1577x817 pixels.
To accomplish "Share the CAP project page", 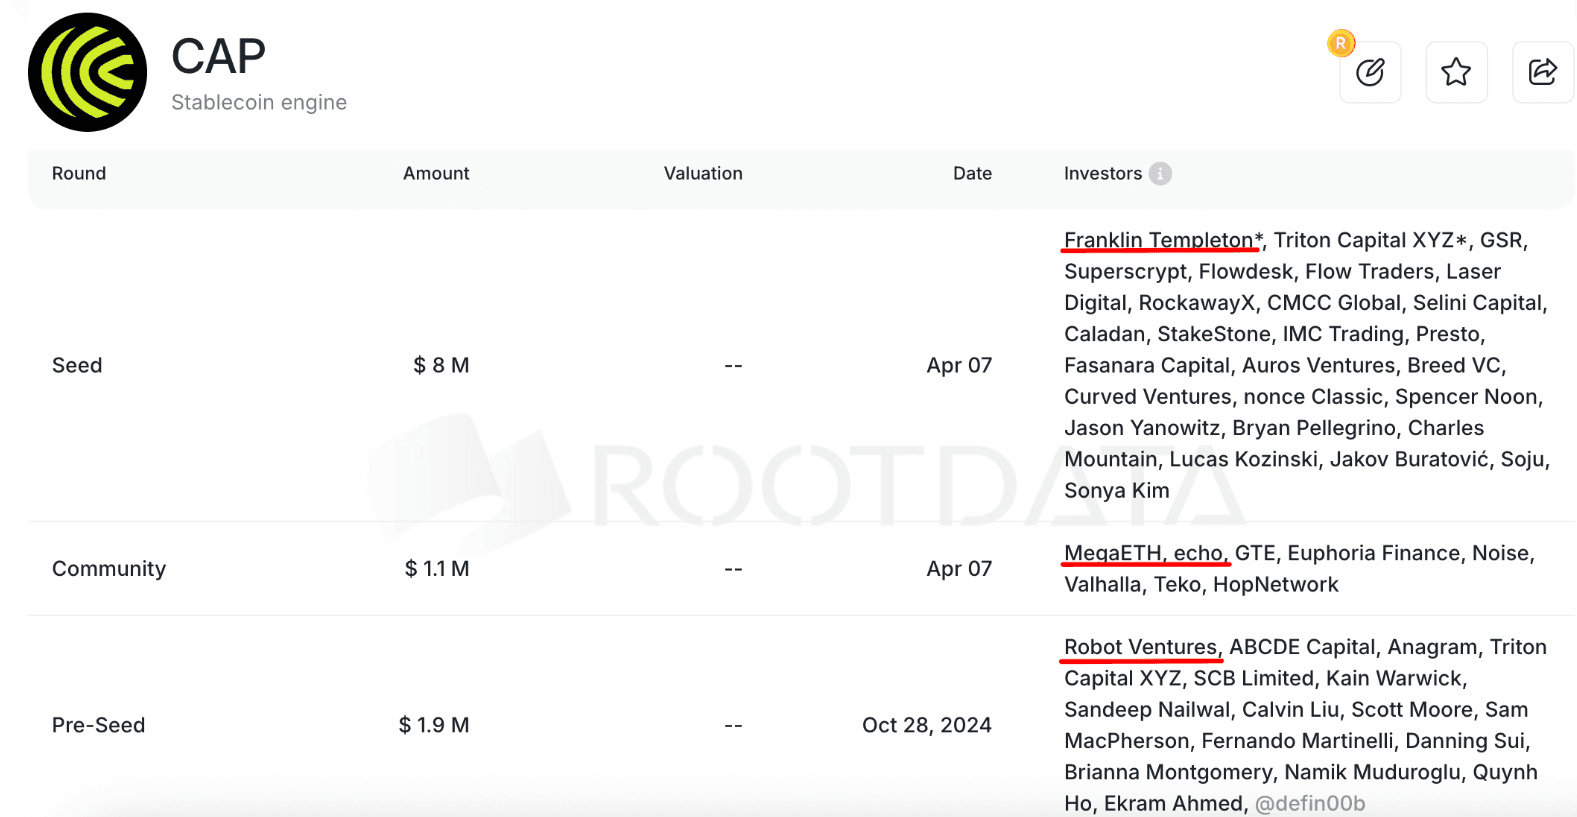I will click(x=1543, y=72).
